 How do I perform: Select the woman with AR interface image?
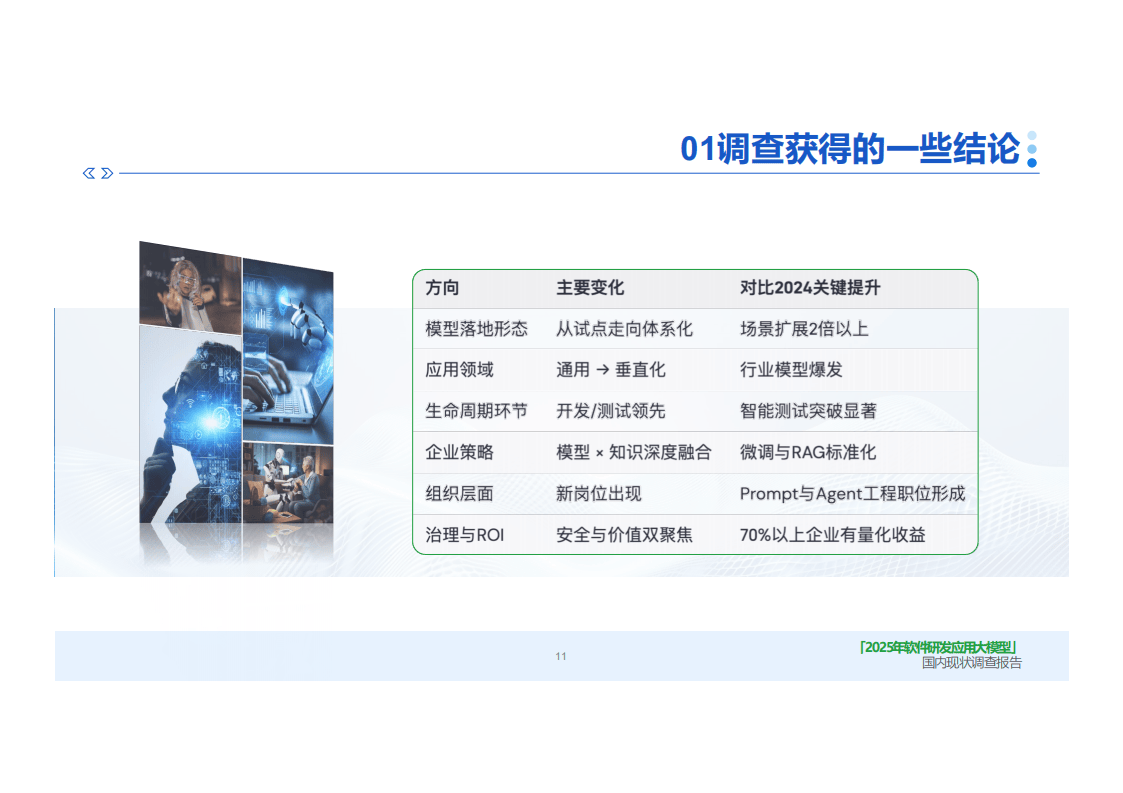click(190, 287)
